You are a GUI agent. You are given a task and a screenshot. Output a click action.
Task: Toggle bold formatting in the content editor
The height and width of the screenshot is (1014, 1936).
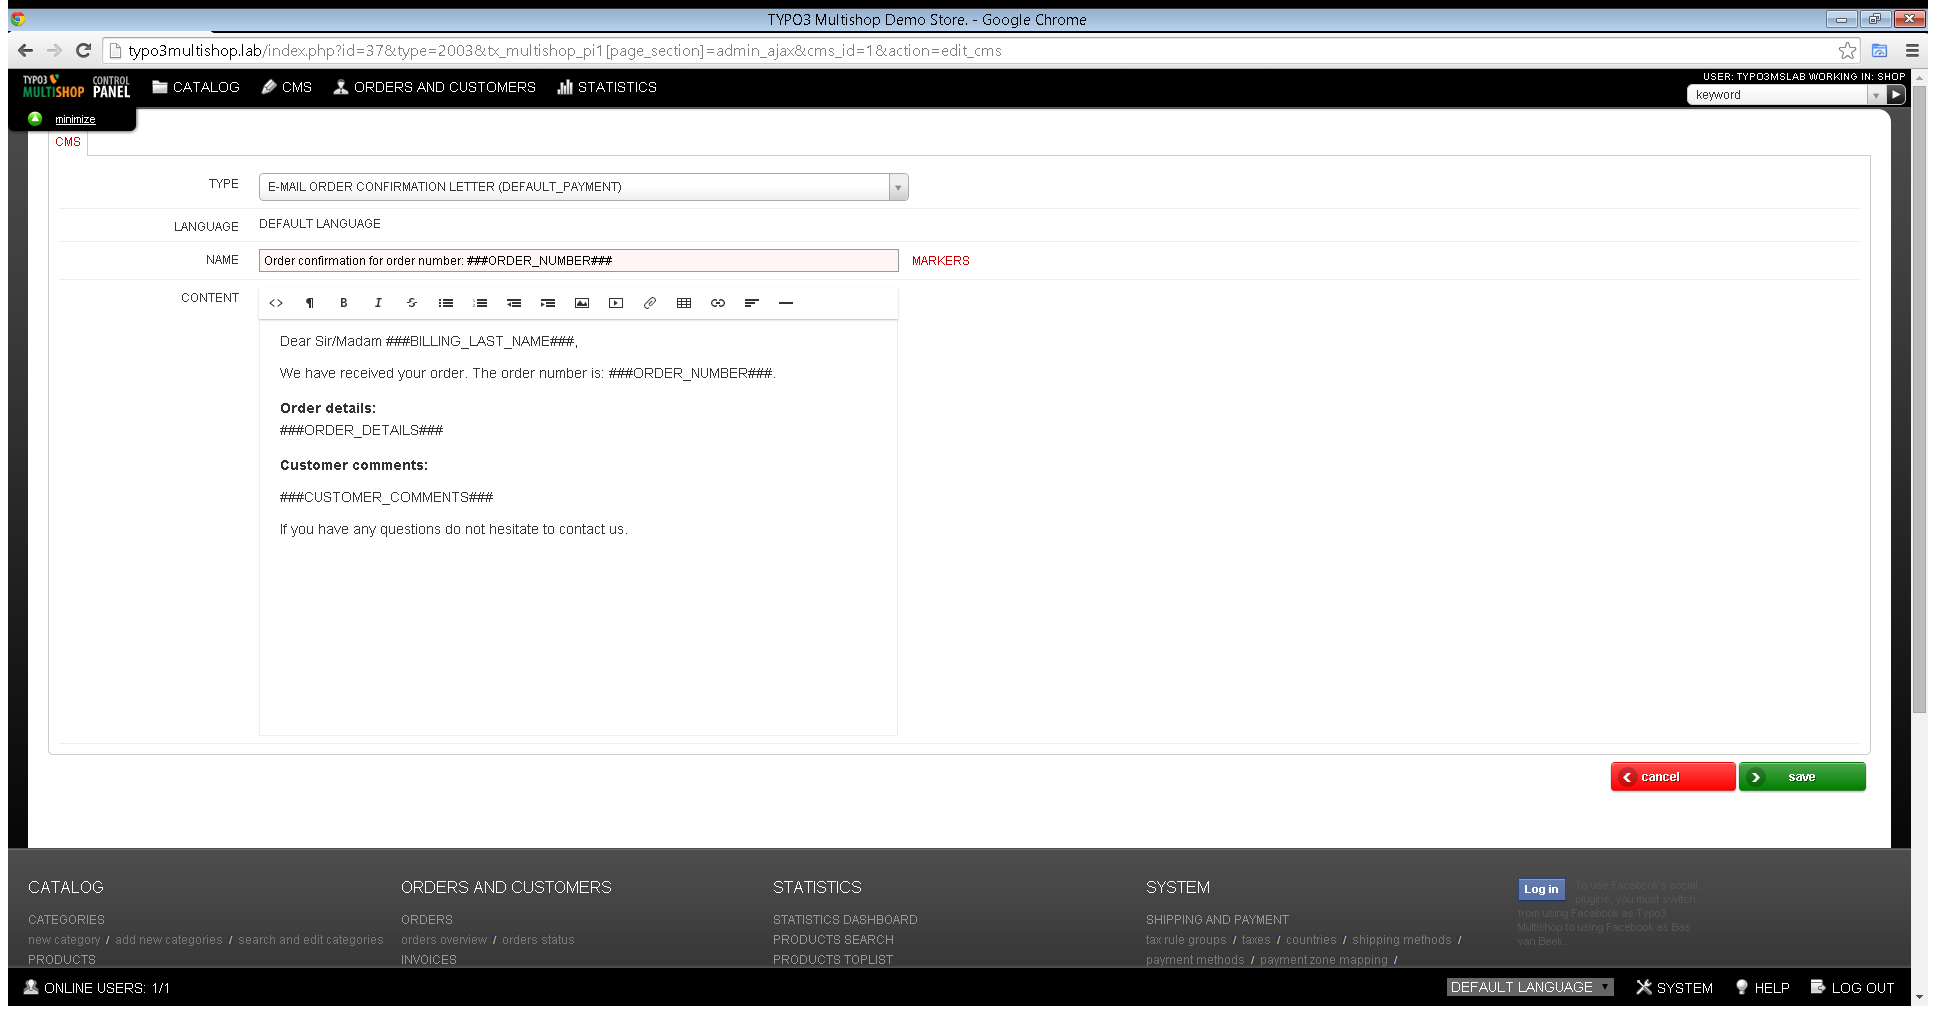click(344, 302)
